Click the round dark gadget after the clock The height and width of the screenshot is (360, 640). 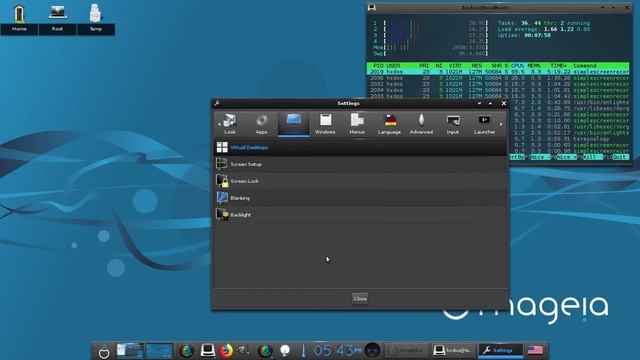click(x=372, y=350)
